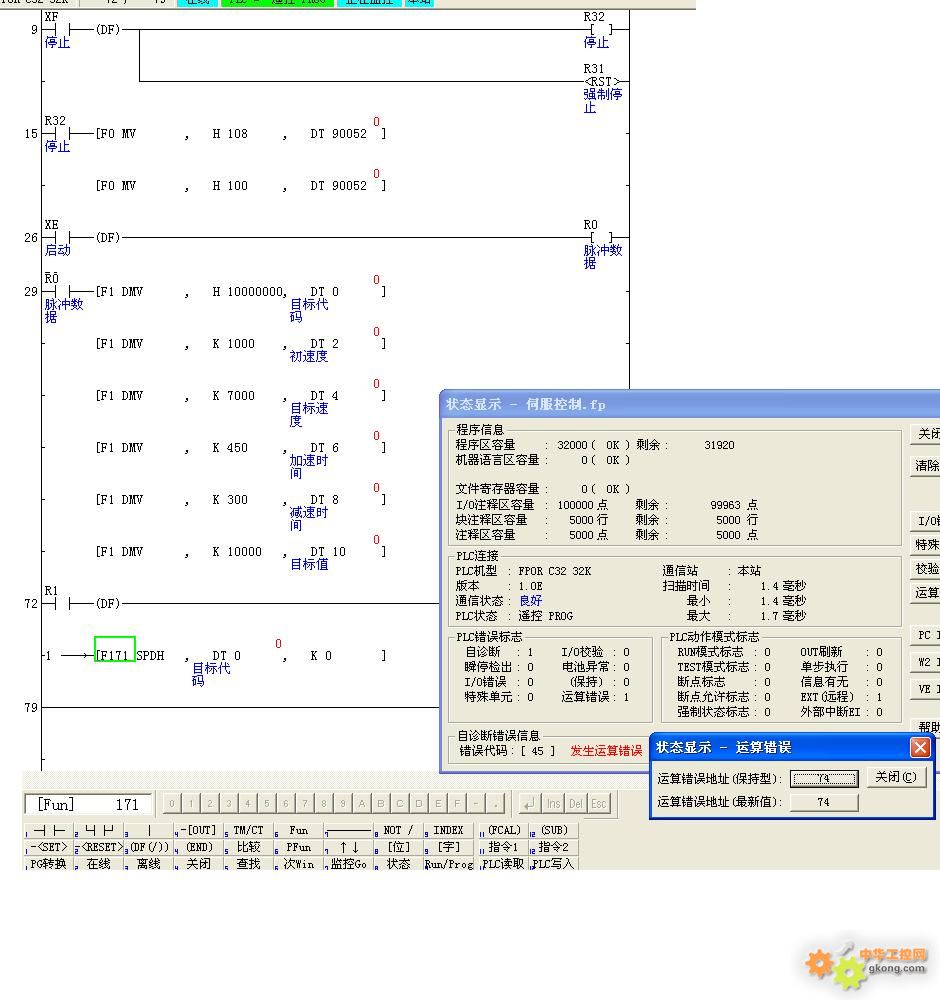
Task: Select the PFun instruction key
Action: click(298, 847)
